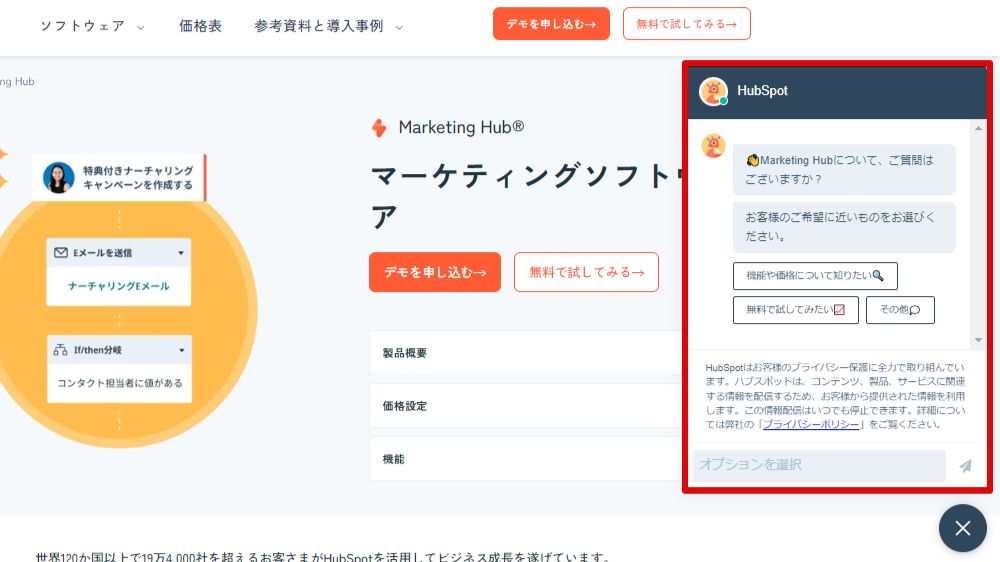Click the HubSpot bot avatar in chat header

[714, 91]
